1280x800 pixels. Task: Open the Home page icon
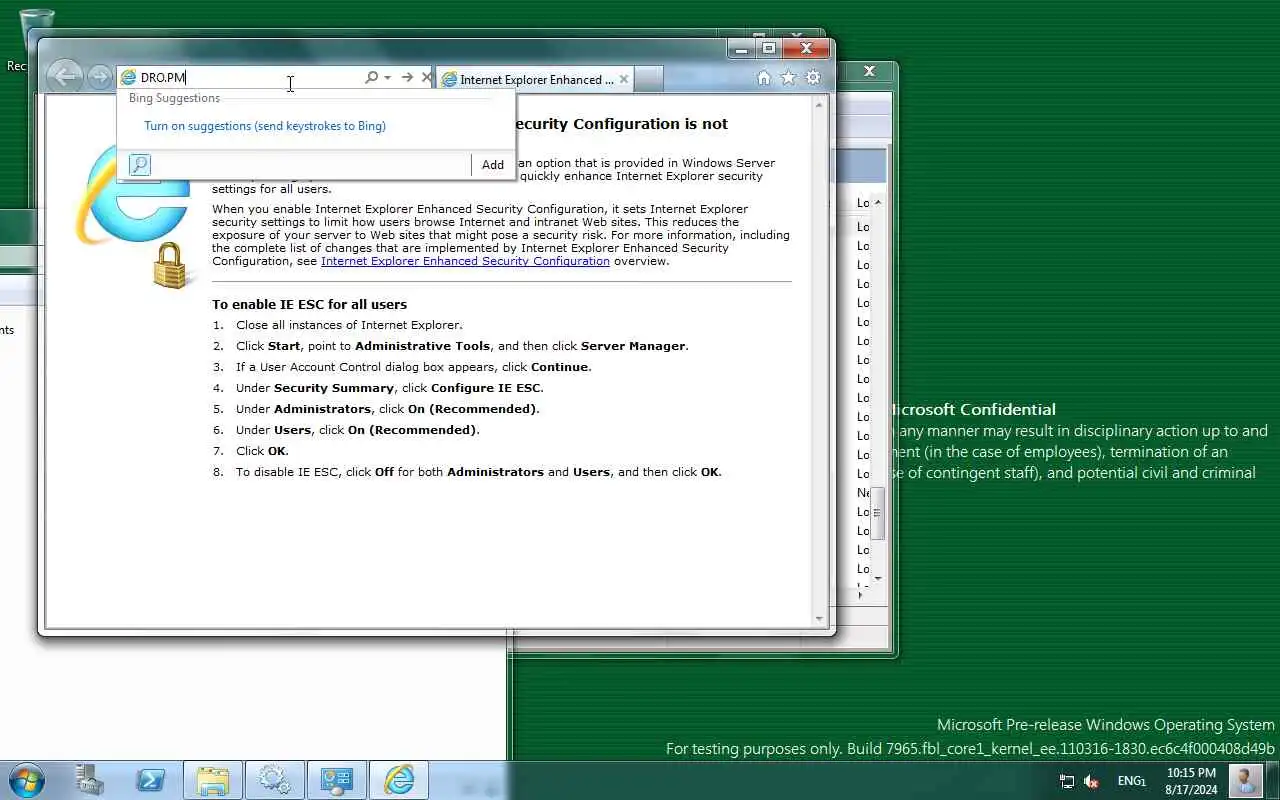tap(764, 77)
